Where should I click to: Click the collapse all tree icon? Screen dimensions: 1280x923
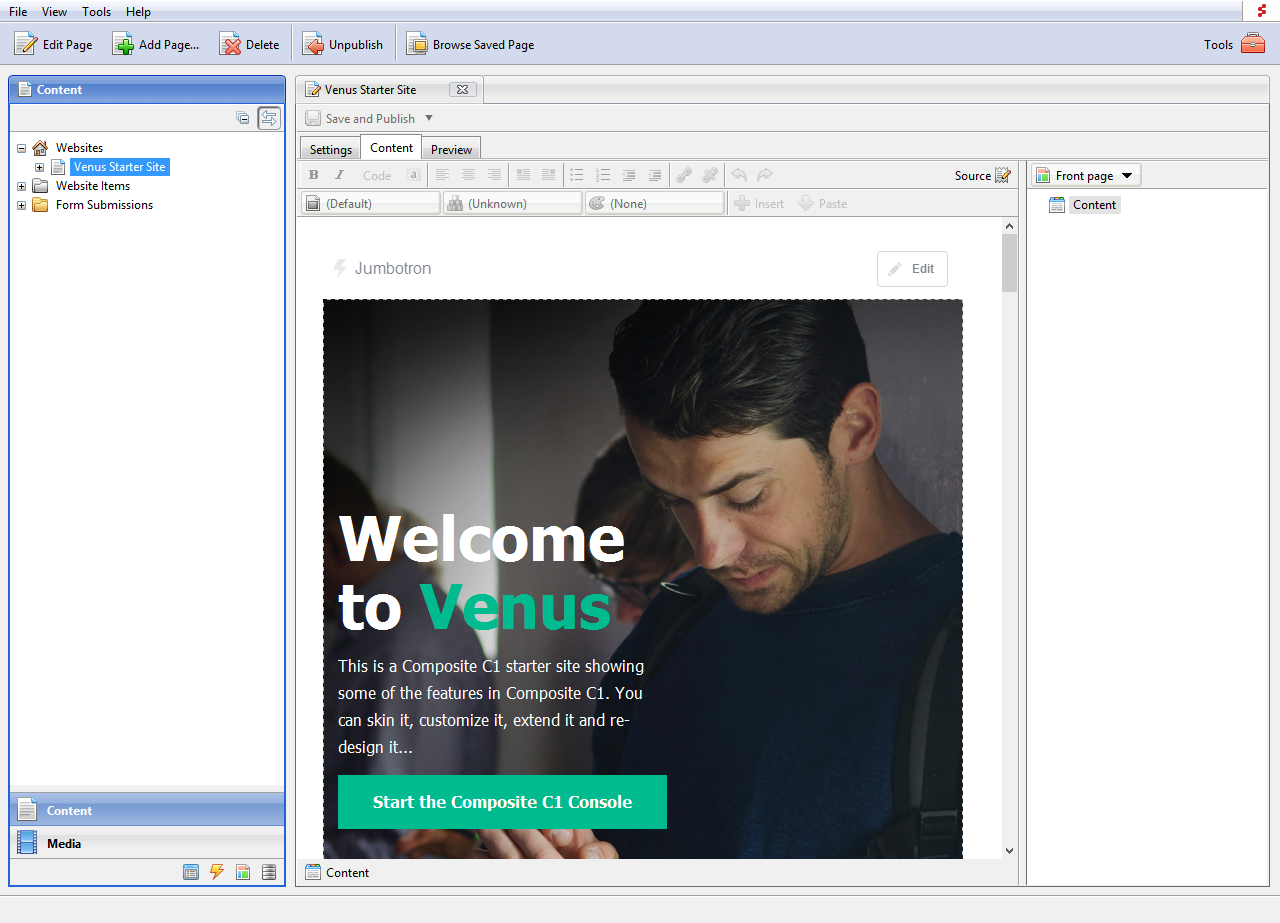242,118
